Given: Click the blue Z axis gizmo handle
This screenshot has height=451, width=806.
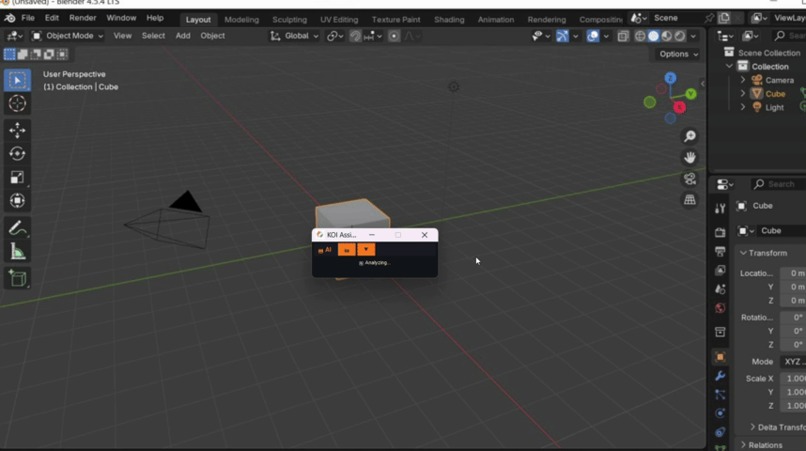Looking at the screenshot, I should point(670,78).
